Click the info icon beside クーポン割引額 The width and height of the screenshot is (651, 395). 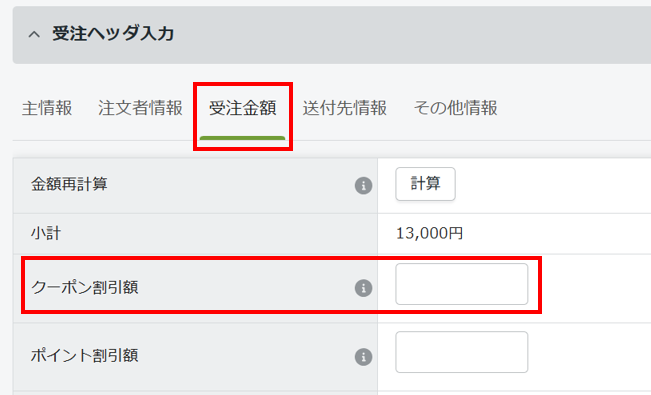[363, 288]
